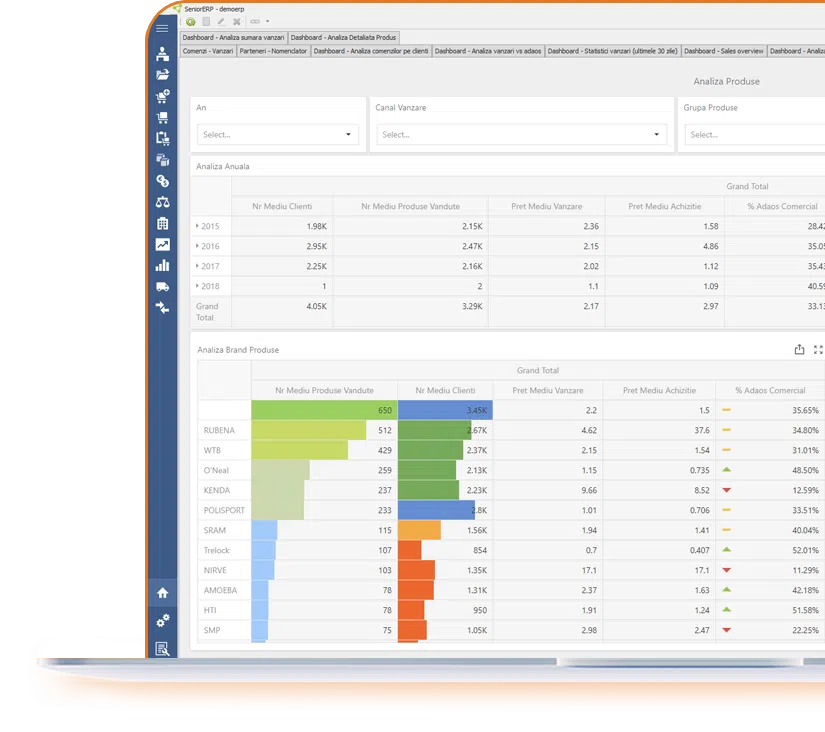Image resolution: width=825 pixels, height=732 pixels.
Task: Maximize the Analiza Brand Produse panel
Action: coord(818,349)
